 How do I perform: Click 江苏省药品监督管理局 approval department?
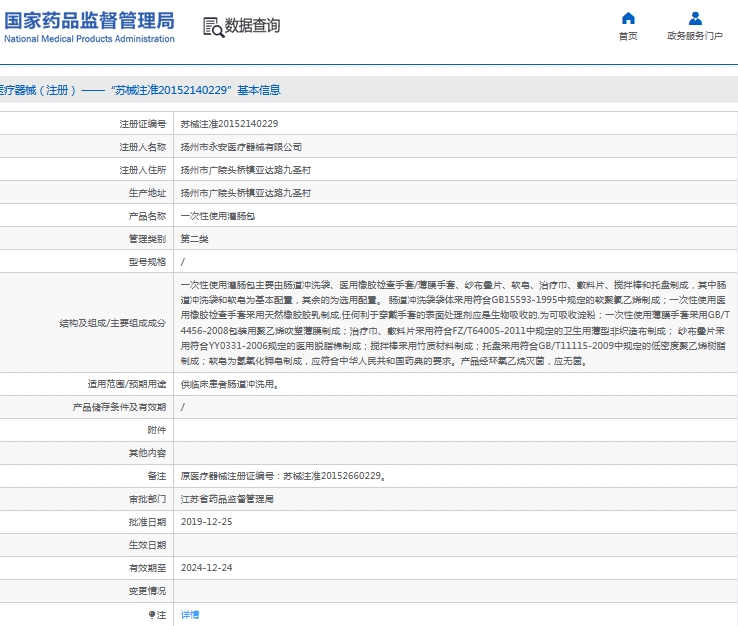[227, 499]
